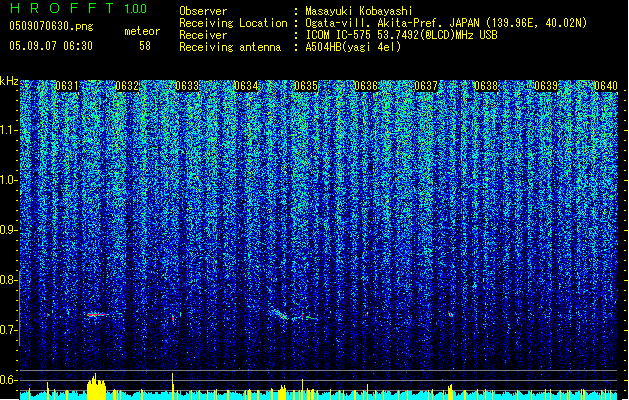Click the 0632 time marker label

[127, 86]
